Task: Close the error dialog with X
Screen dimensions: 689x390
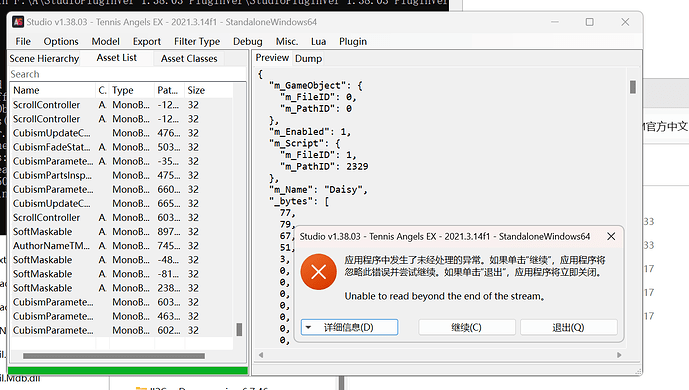Action: tap(611, 236)
